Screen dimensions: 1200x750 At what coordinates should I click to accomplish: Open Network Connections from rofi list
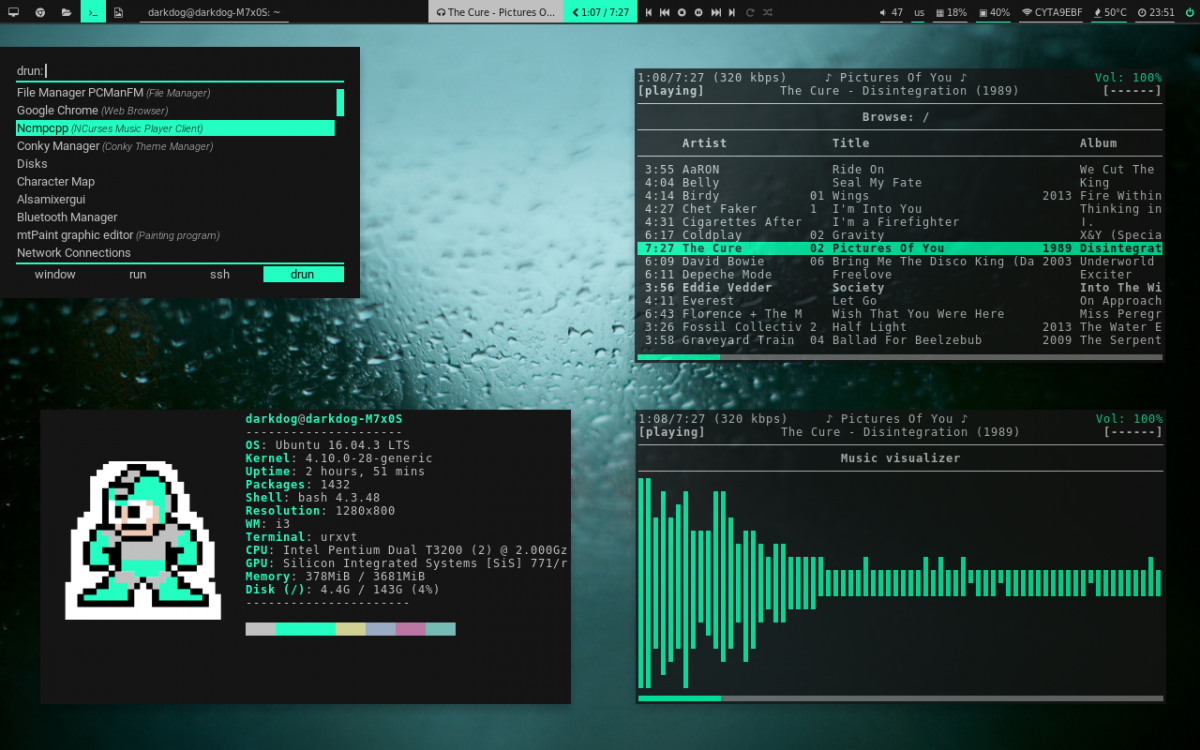point(175,253)
